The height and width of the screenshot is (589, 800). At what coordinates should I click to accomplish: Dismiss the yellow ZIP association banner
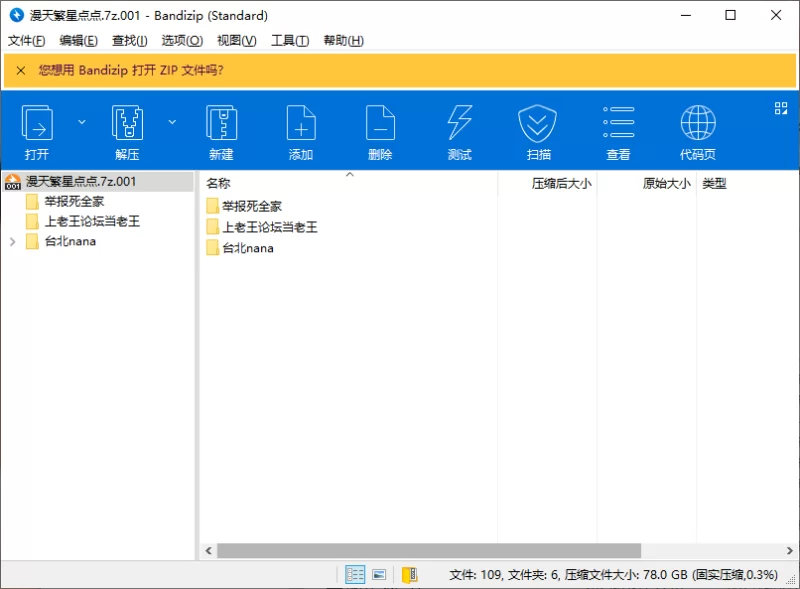(21, 70)
